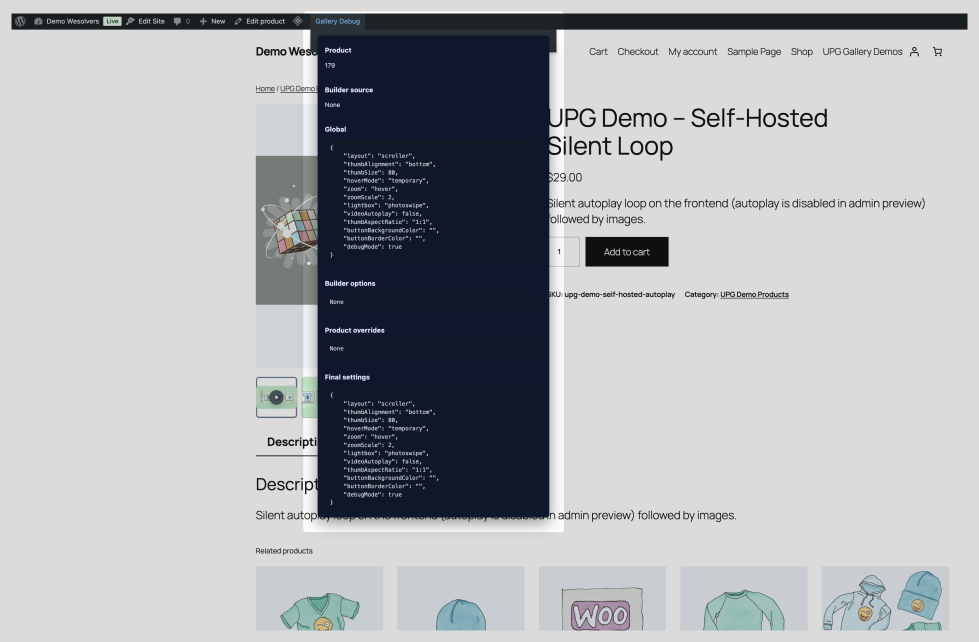Screen dimensions: 979x642
Task: Click the product quantity input field
Action: click(563, 252)
